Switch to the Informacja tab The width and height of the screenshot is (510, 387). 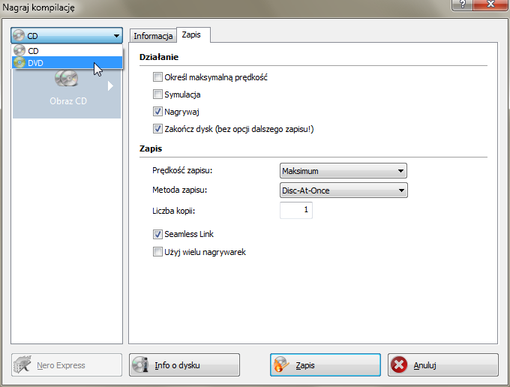153,36
